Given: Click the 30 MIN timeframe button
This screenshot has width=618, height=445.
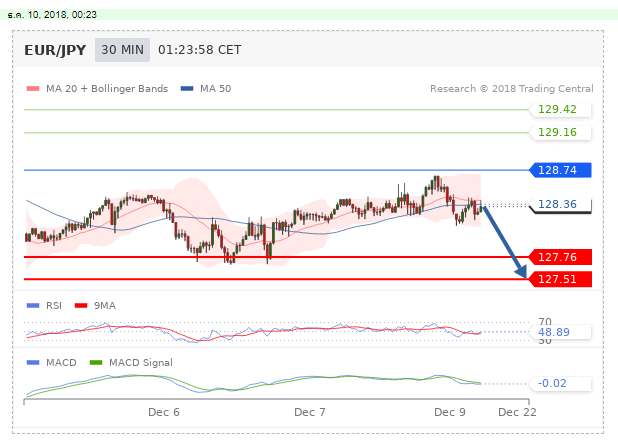Looking at the screenshot, I should point(122,50).
